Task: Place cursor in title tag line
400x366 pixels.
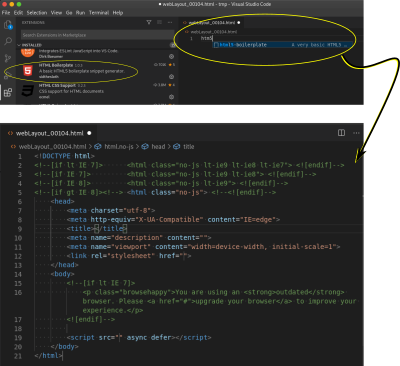Action: (x=97, y=228)
